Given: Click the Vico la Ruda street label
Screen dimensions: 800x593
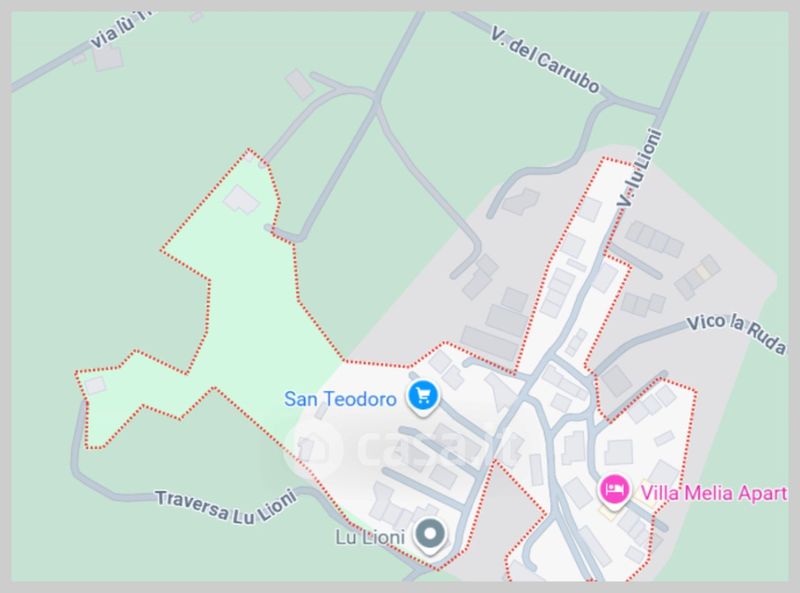Looking at the screenshot, I should [736, 334].
